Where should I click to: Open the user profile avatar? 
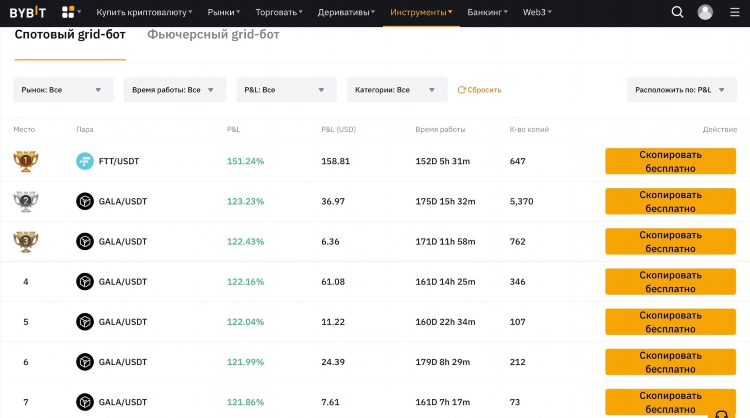[705, 12]
